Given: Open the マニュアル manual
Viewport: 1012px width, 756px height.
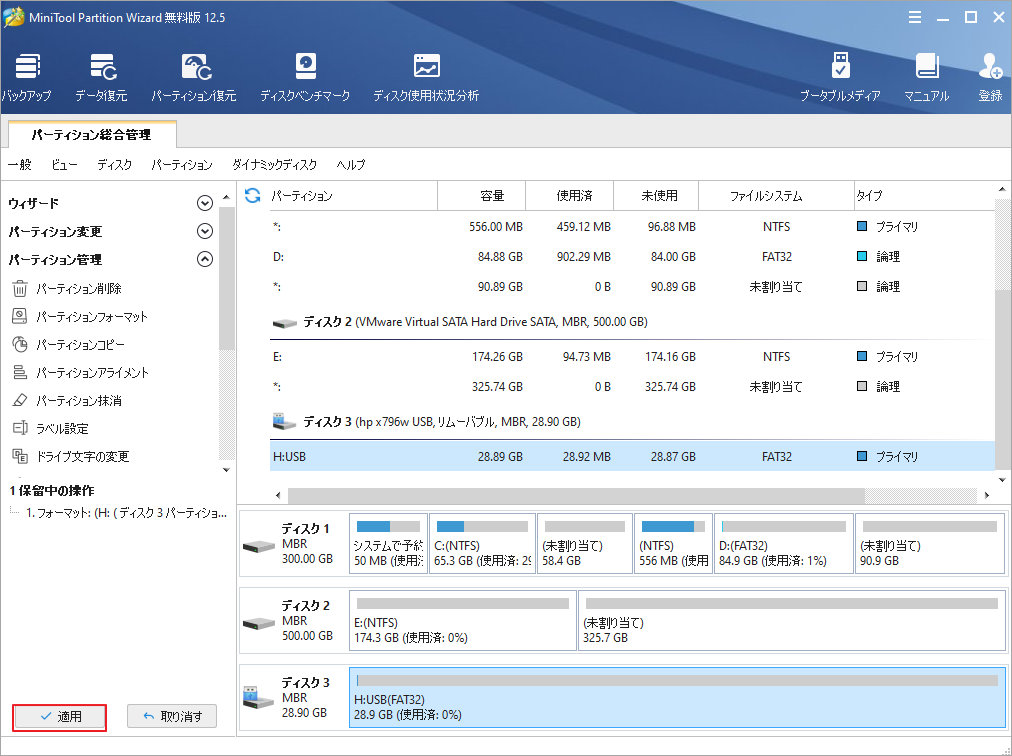Looking at the screenshot, I should click(928, 76).
